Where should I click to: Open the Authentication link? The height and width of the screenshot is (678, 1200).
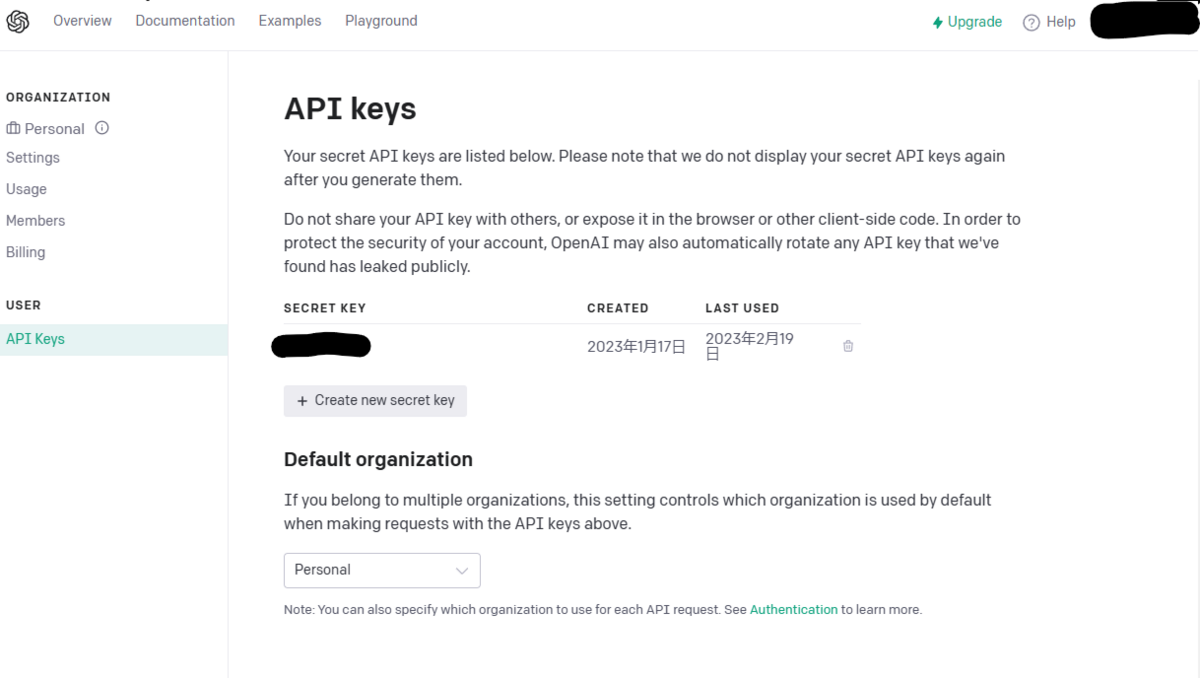tap(793, 609)
